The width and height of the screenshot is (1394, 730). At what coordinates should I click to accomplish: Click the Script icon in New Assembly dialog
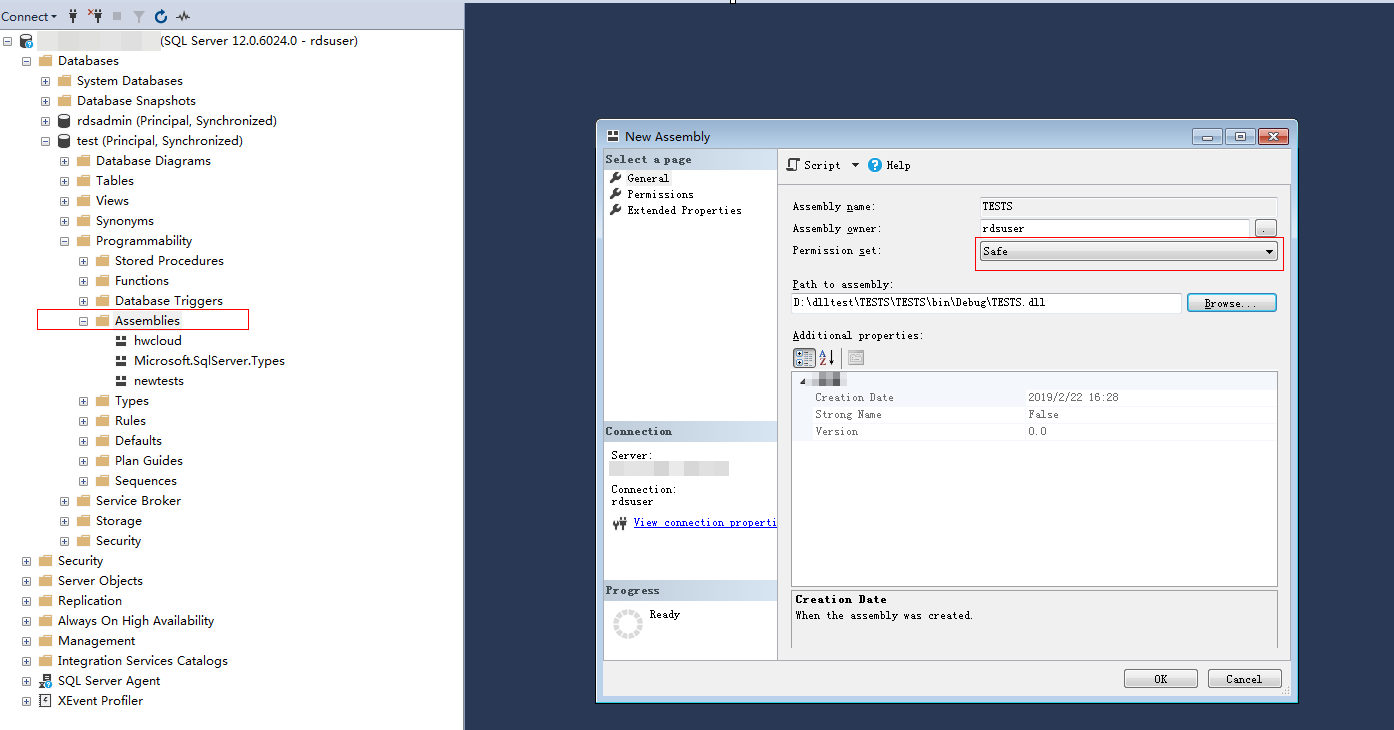[793, 165]
